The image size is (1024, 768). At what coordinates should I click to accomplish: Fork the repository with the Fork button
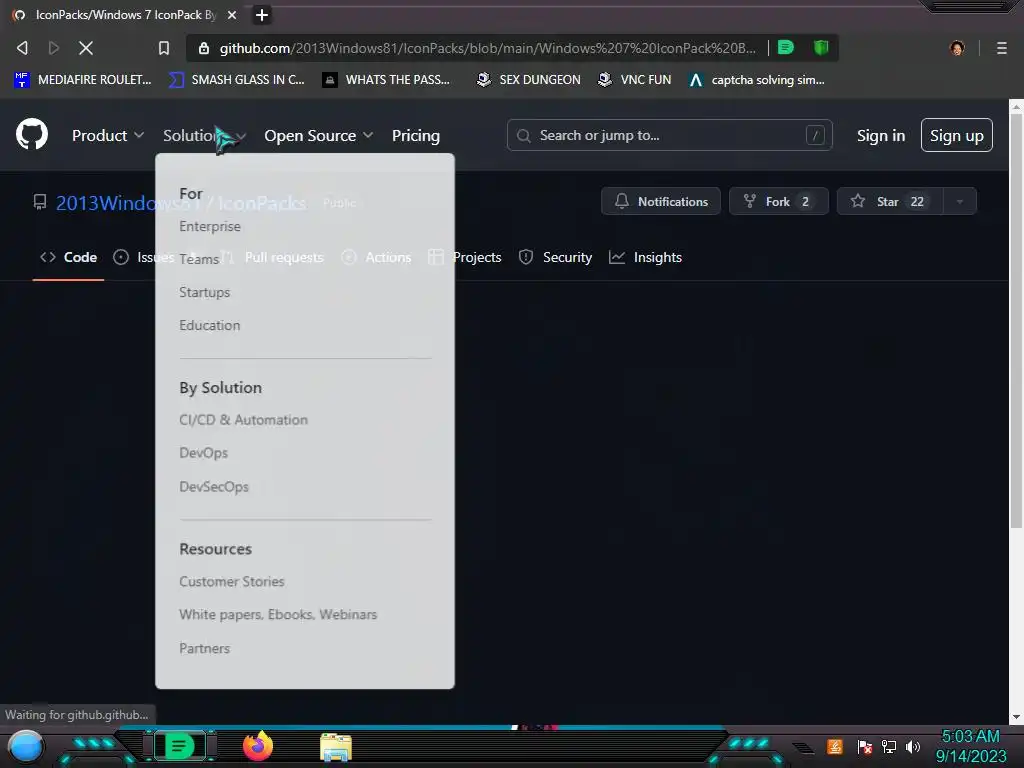point(778,201)
